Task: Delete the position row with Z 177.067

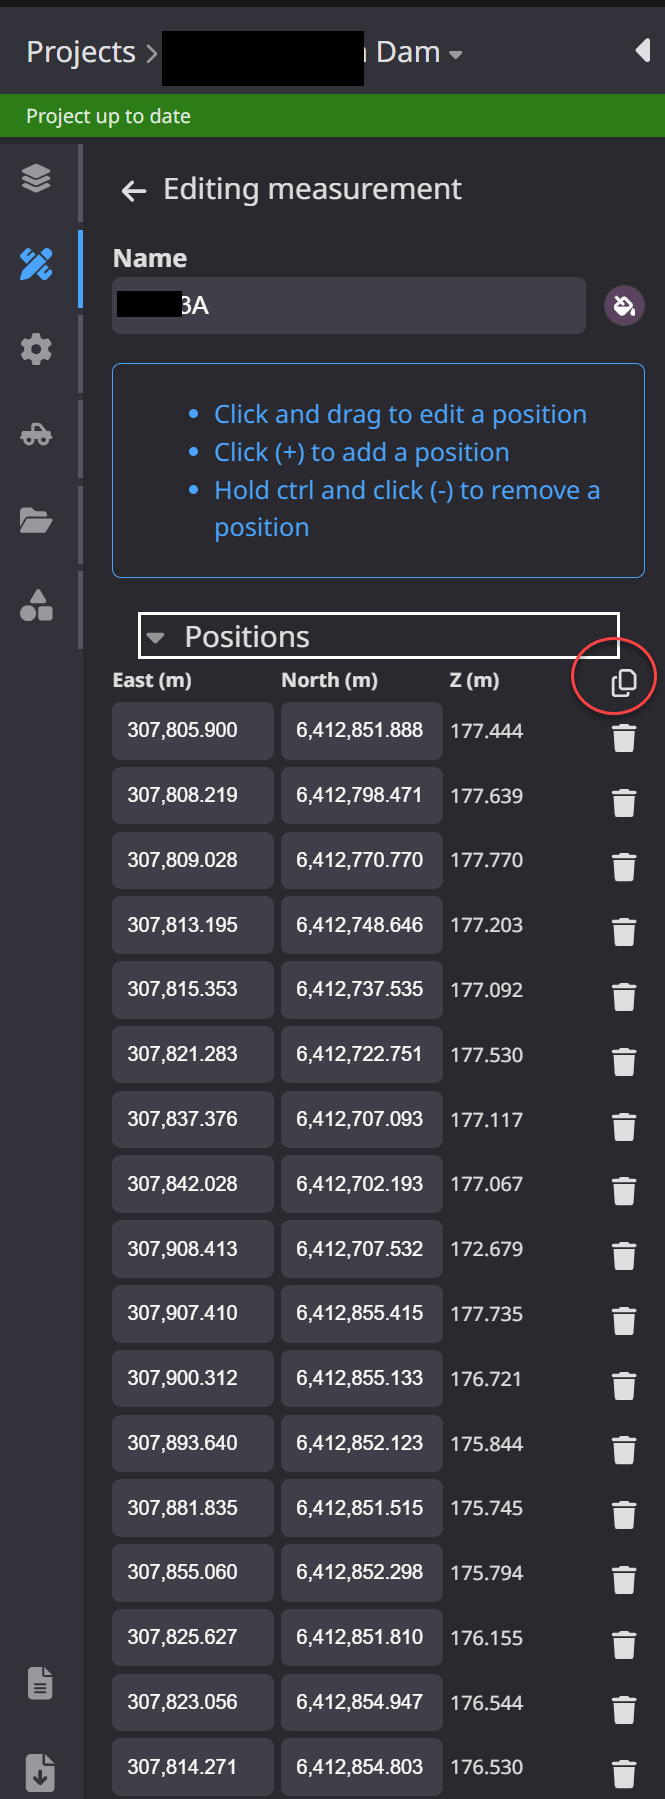Action: [x=624, y=1191]
